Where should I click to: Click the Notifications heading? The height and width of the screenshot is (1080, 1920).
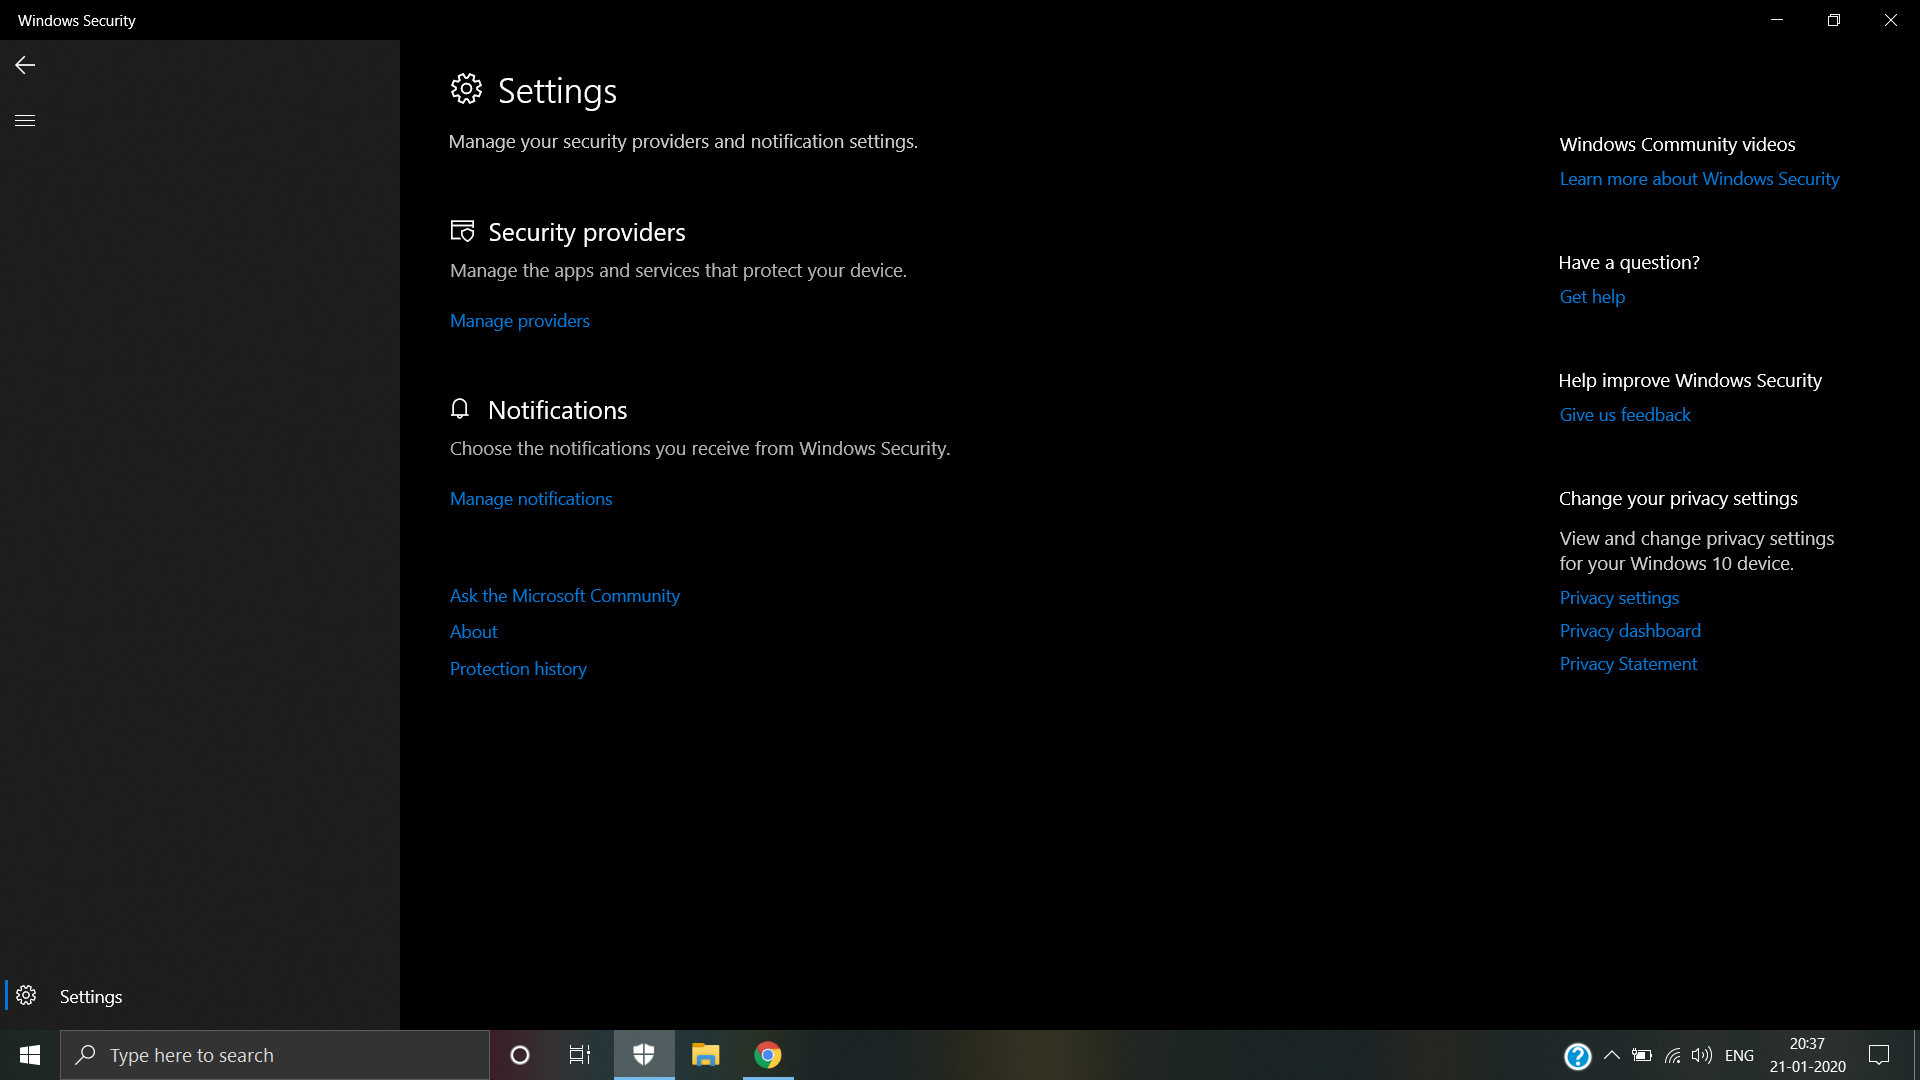[558, 410]
